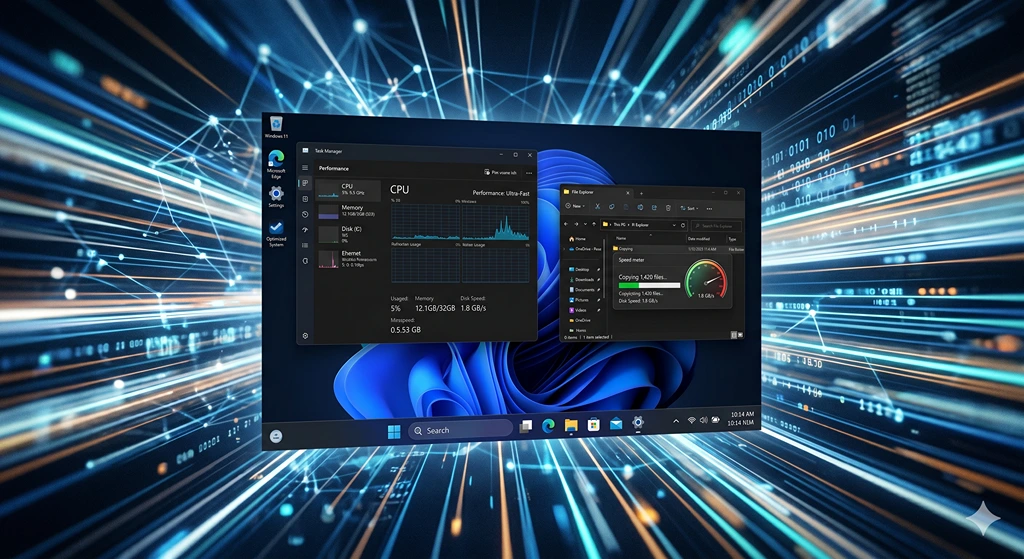This screenshot has height=559, width=1024.
Task: Refresh the File Explorer folder view
Action: [682, 225]
